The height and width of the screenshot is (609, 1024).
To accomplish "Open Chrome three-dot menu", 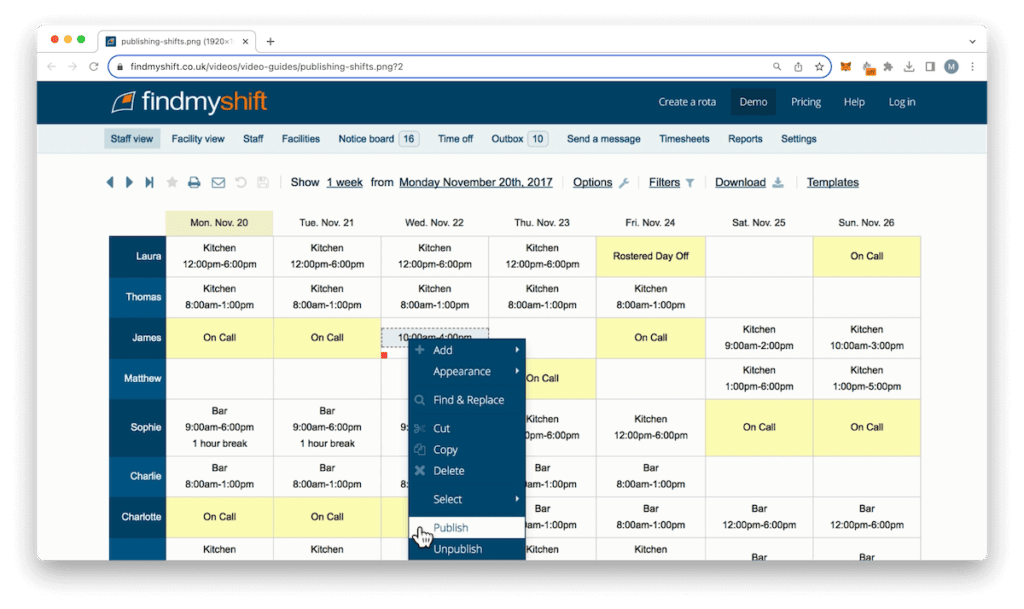I will pyautogui.click(x=972, y=67).
